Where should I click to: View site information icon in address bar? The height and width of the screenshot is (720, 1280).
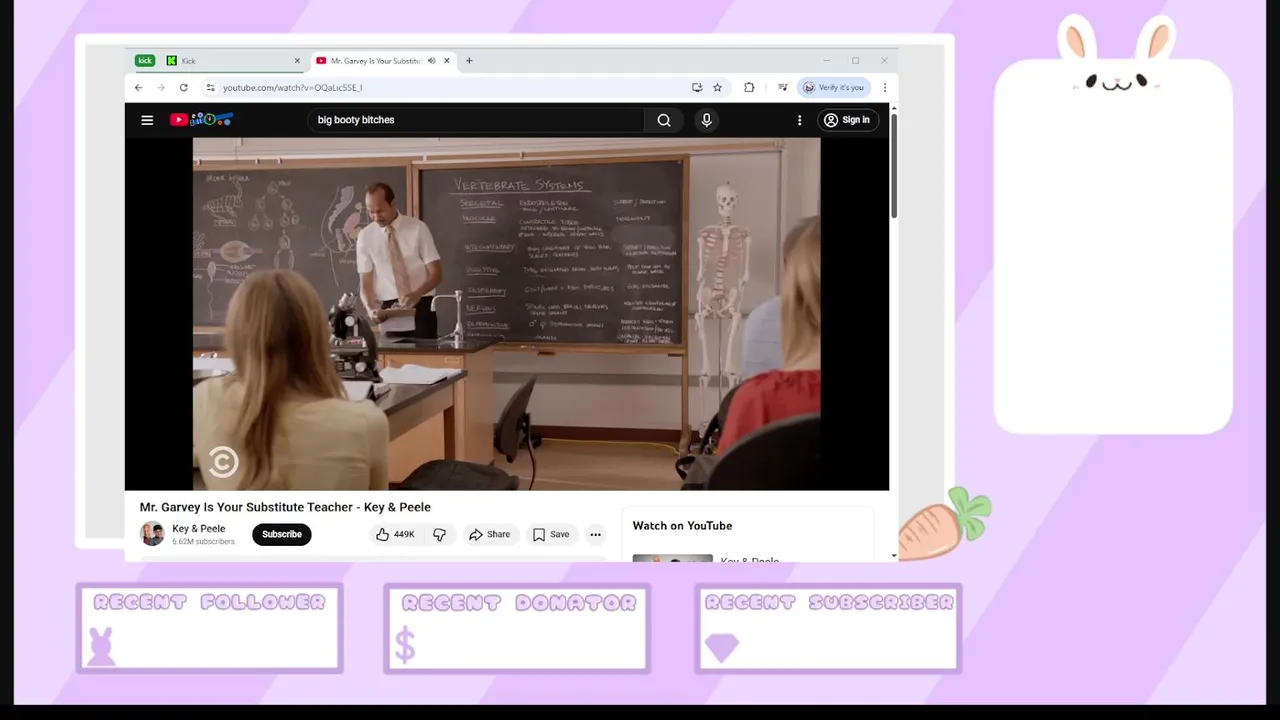(x=210, y=88)
